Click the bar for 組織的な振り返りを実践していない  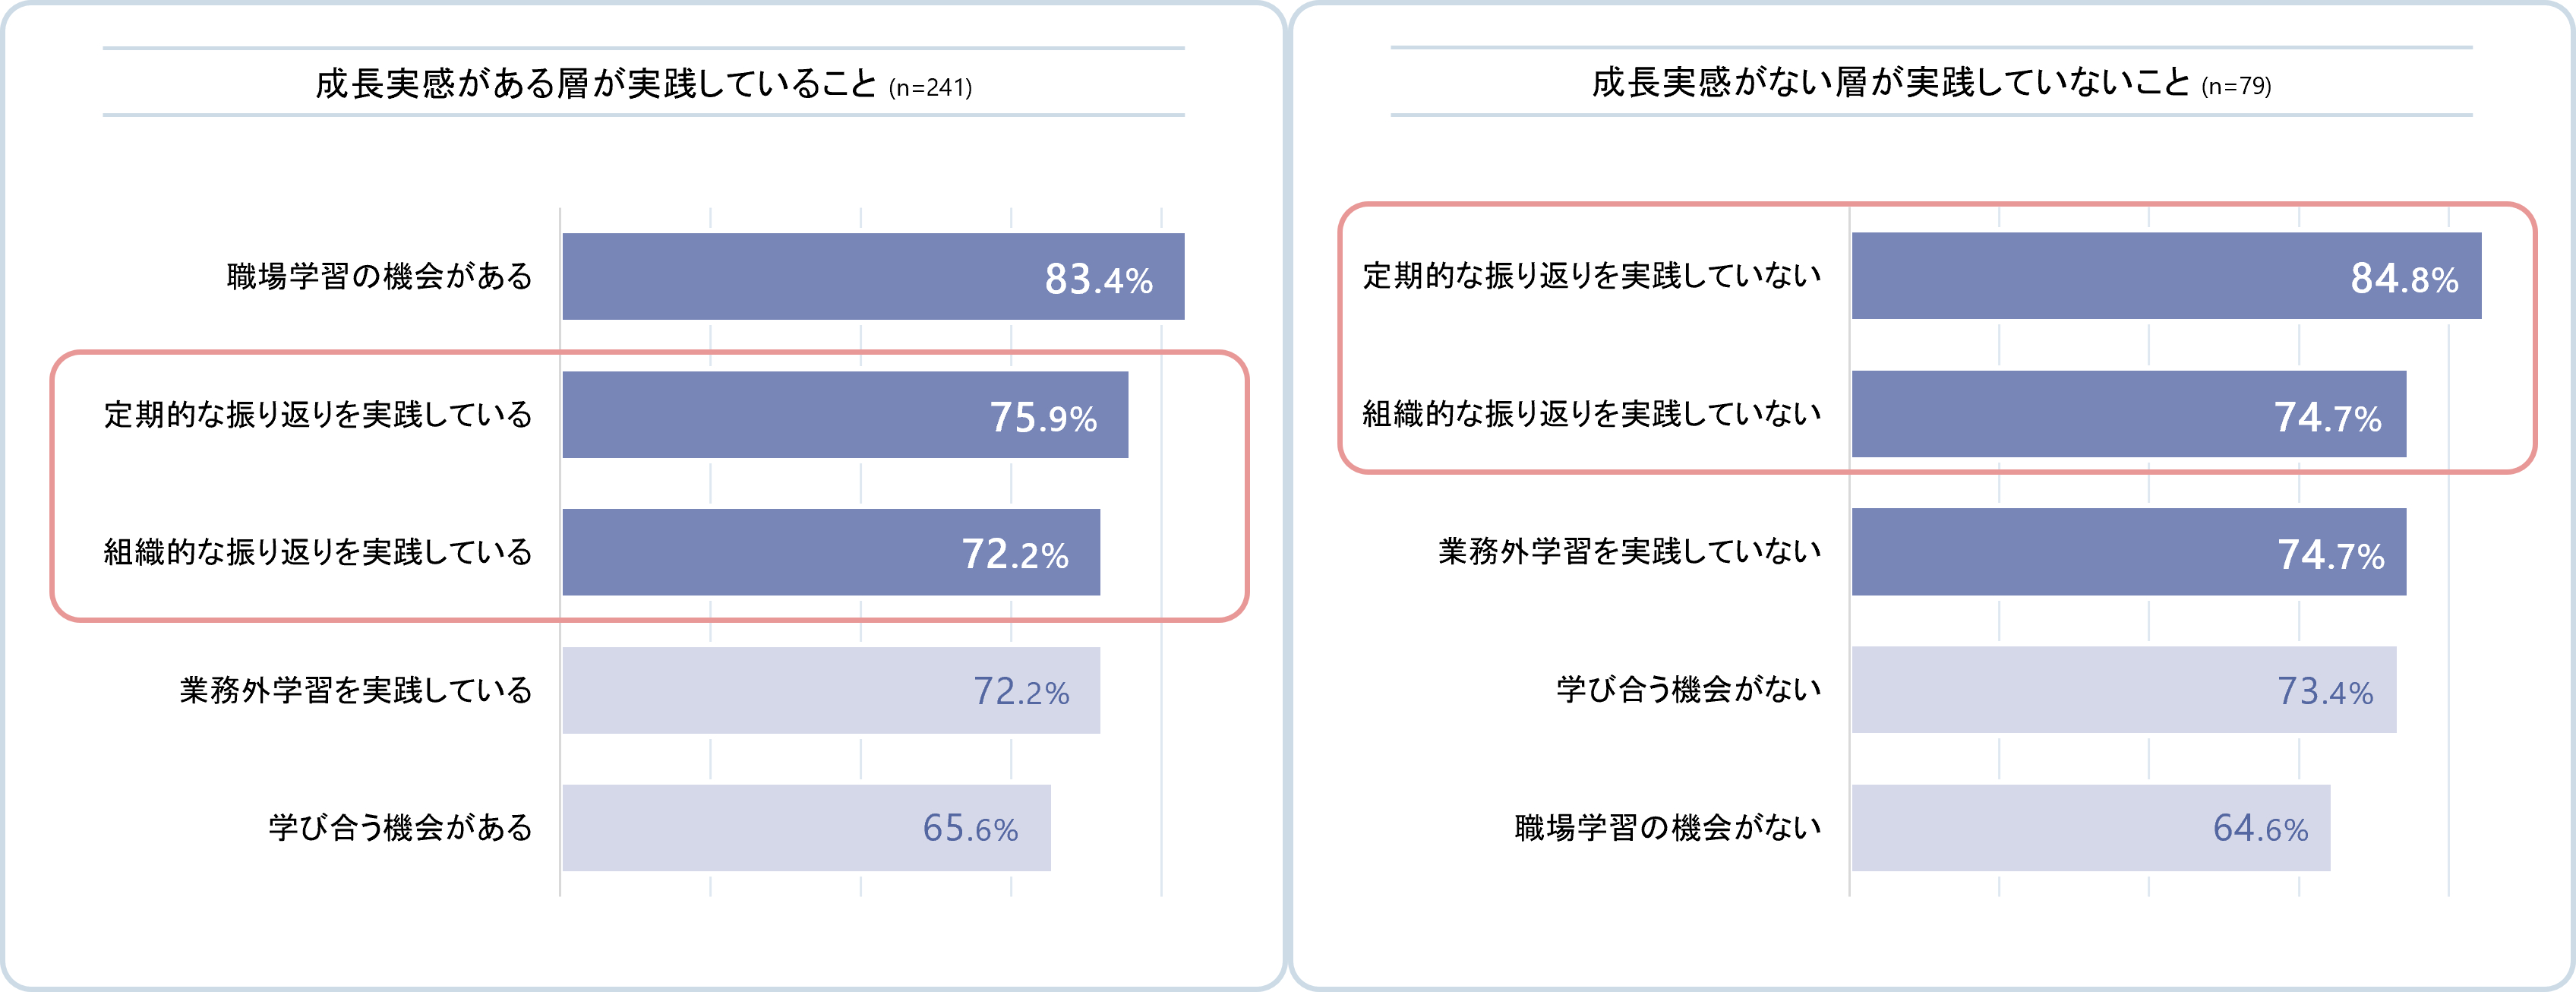[2128, 414]
